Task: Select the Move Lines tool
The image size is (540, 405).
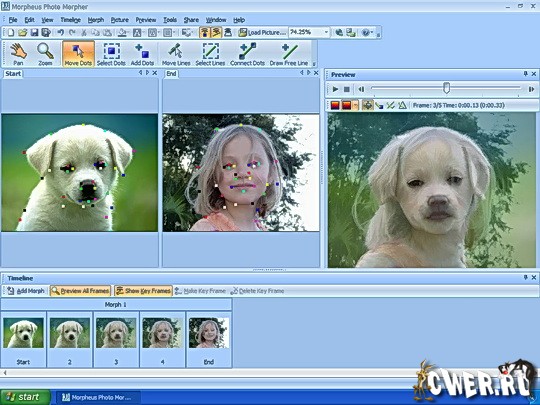Action: click(x=176, y=54)
